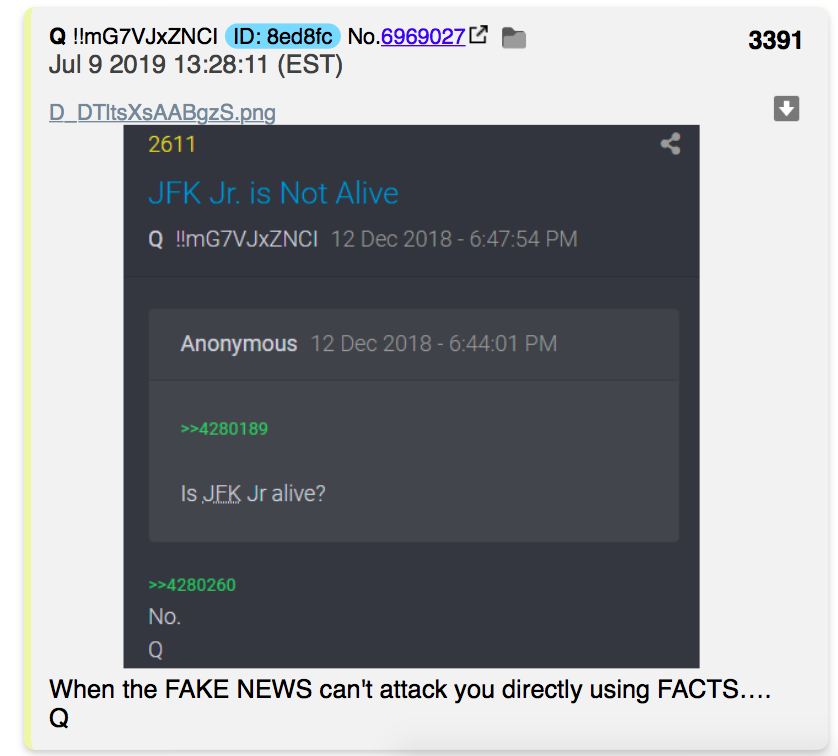The height and width of the screenshot is (756, 838).
Task: Click the underlined JFK abbreviation in the question
Action: pyautogui.click(x=222, y=494)
